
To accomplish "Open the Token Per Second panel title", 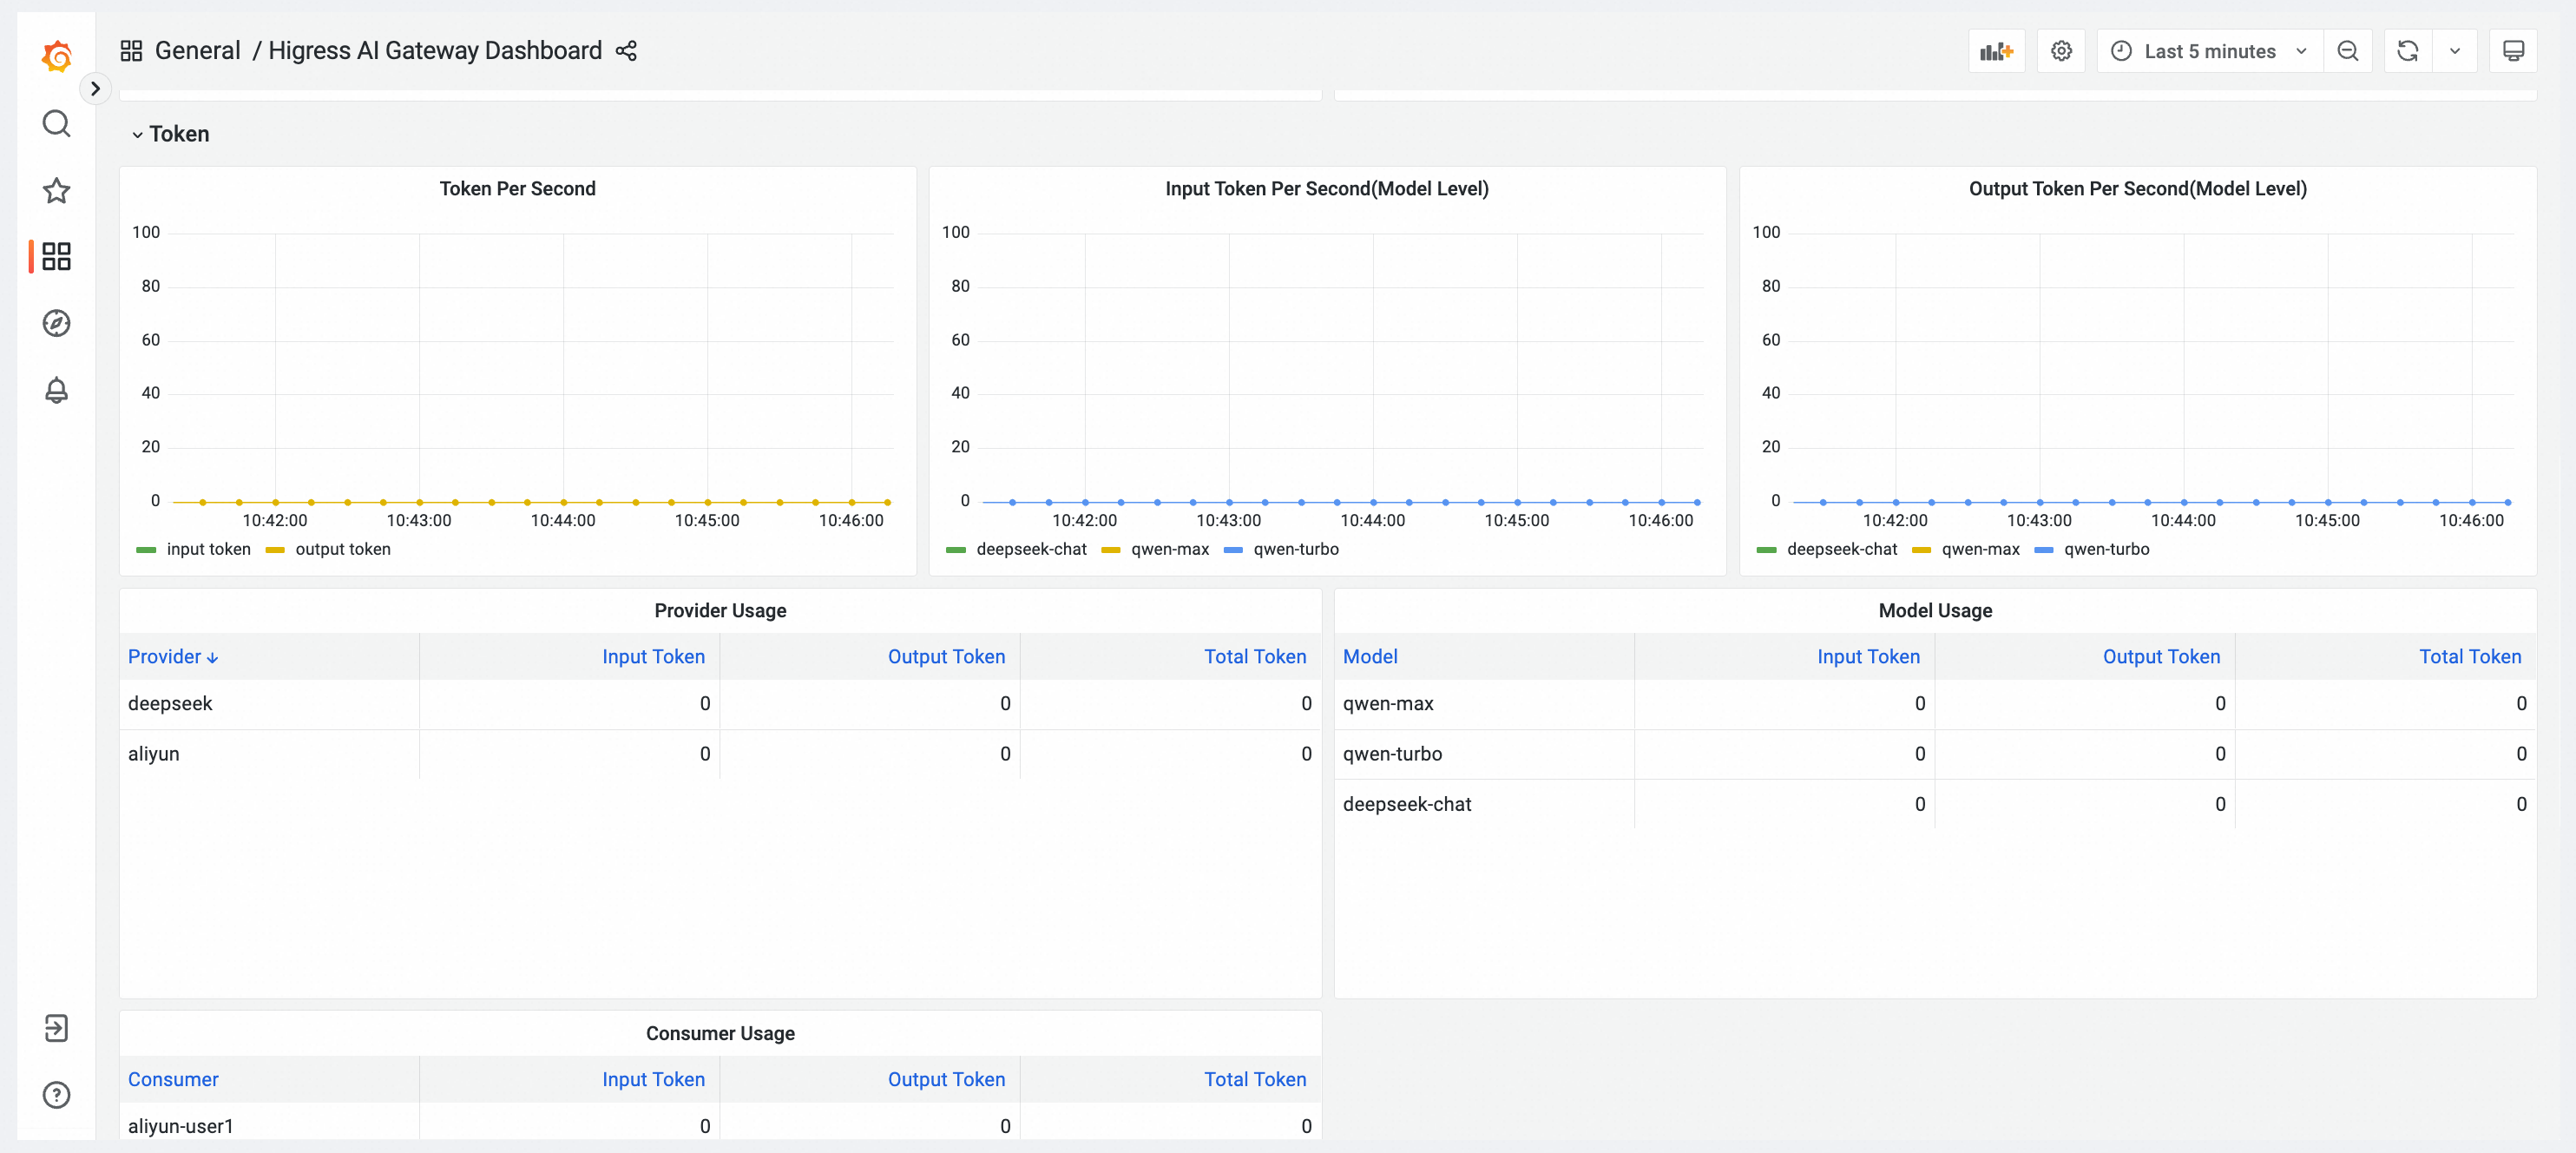I will (x=517, y=188).
